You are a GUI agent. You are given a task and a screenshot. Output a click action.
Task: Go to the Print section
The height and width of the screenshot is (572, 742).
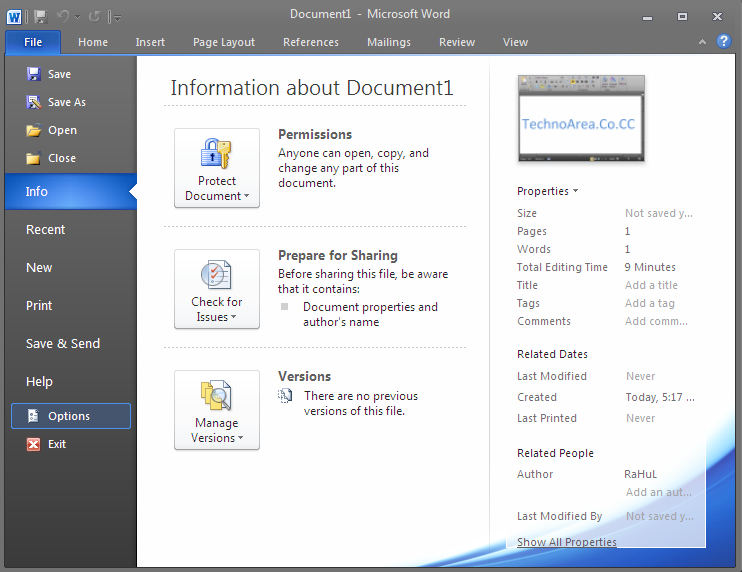click(39, 306)
